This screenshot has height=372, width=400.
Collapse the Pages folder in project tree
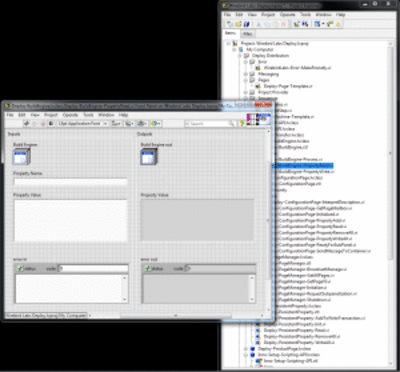(x=246, y=80)
